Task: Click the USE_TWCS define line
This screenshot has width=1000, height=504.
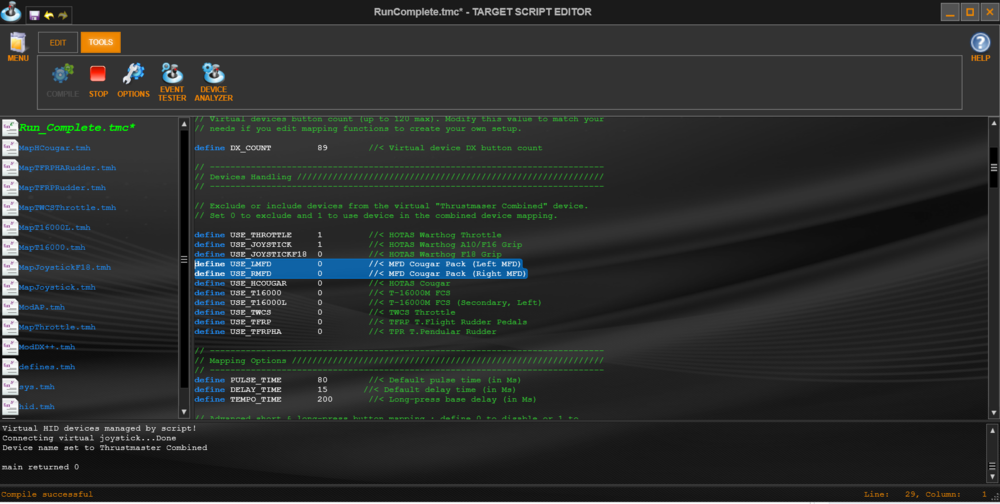Action: click(325, 313)
